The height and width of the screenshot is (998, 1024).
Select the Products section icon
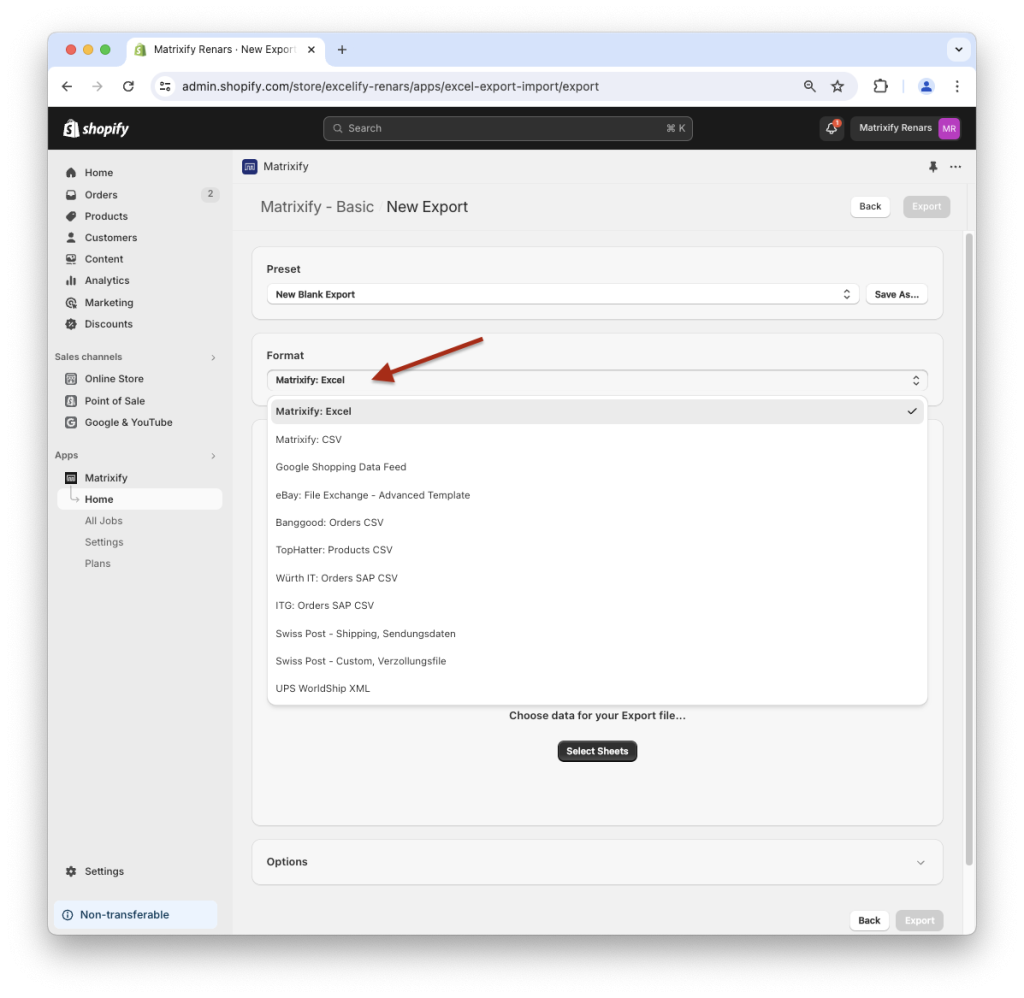[70, 216]
